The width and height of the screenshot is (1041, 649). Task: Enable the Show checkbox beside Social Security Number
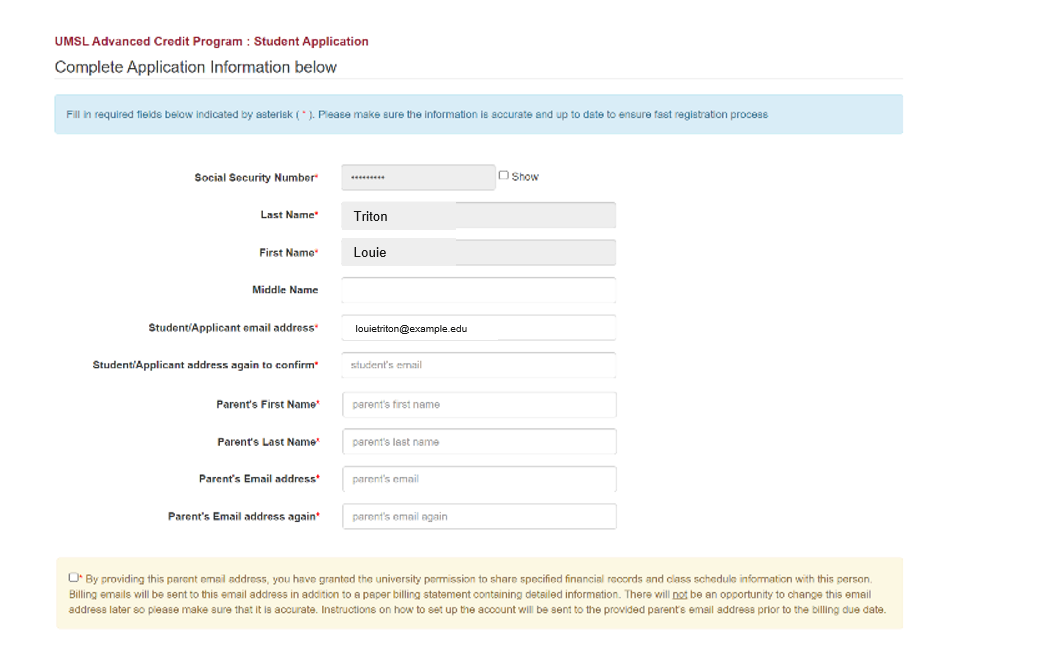point(504,175)
